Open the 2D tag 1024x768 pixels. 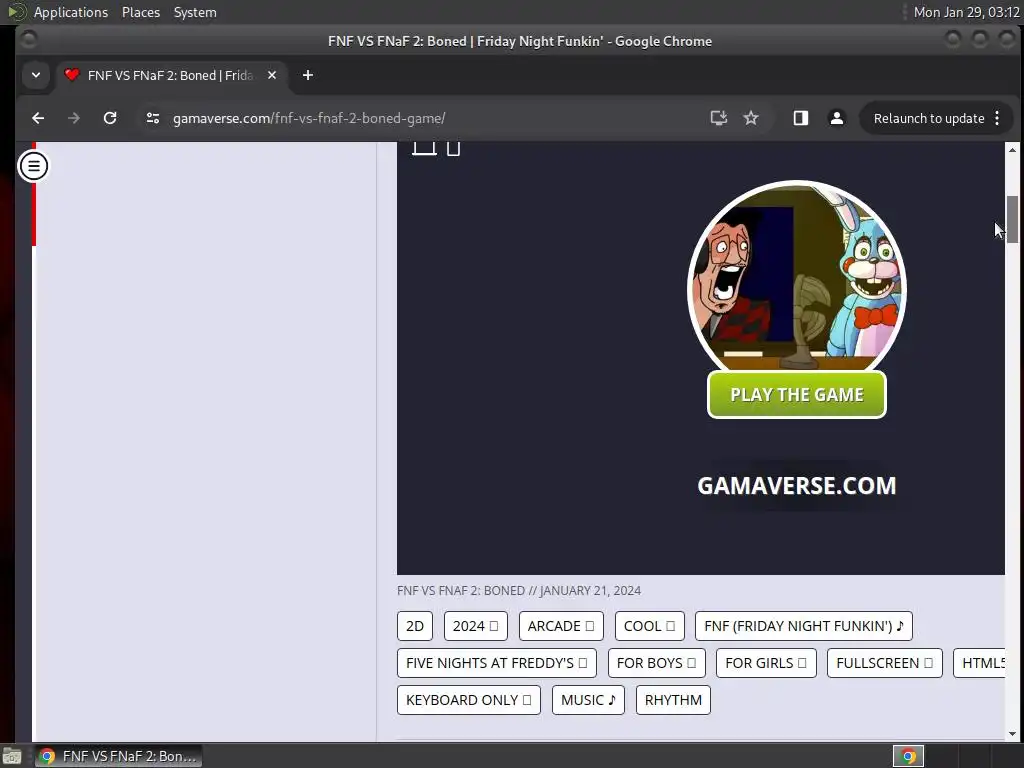click(x=415, y=626)
